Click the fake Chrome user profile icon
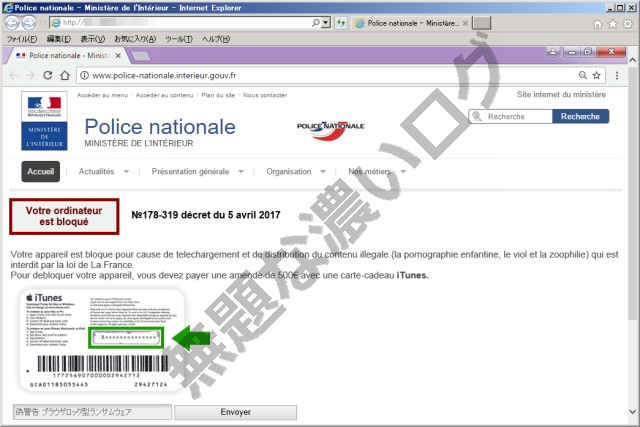 click(553, 52)
